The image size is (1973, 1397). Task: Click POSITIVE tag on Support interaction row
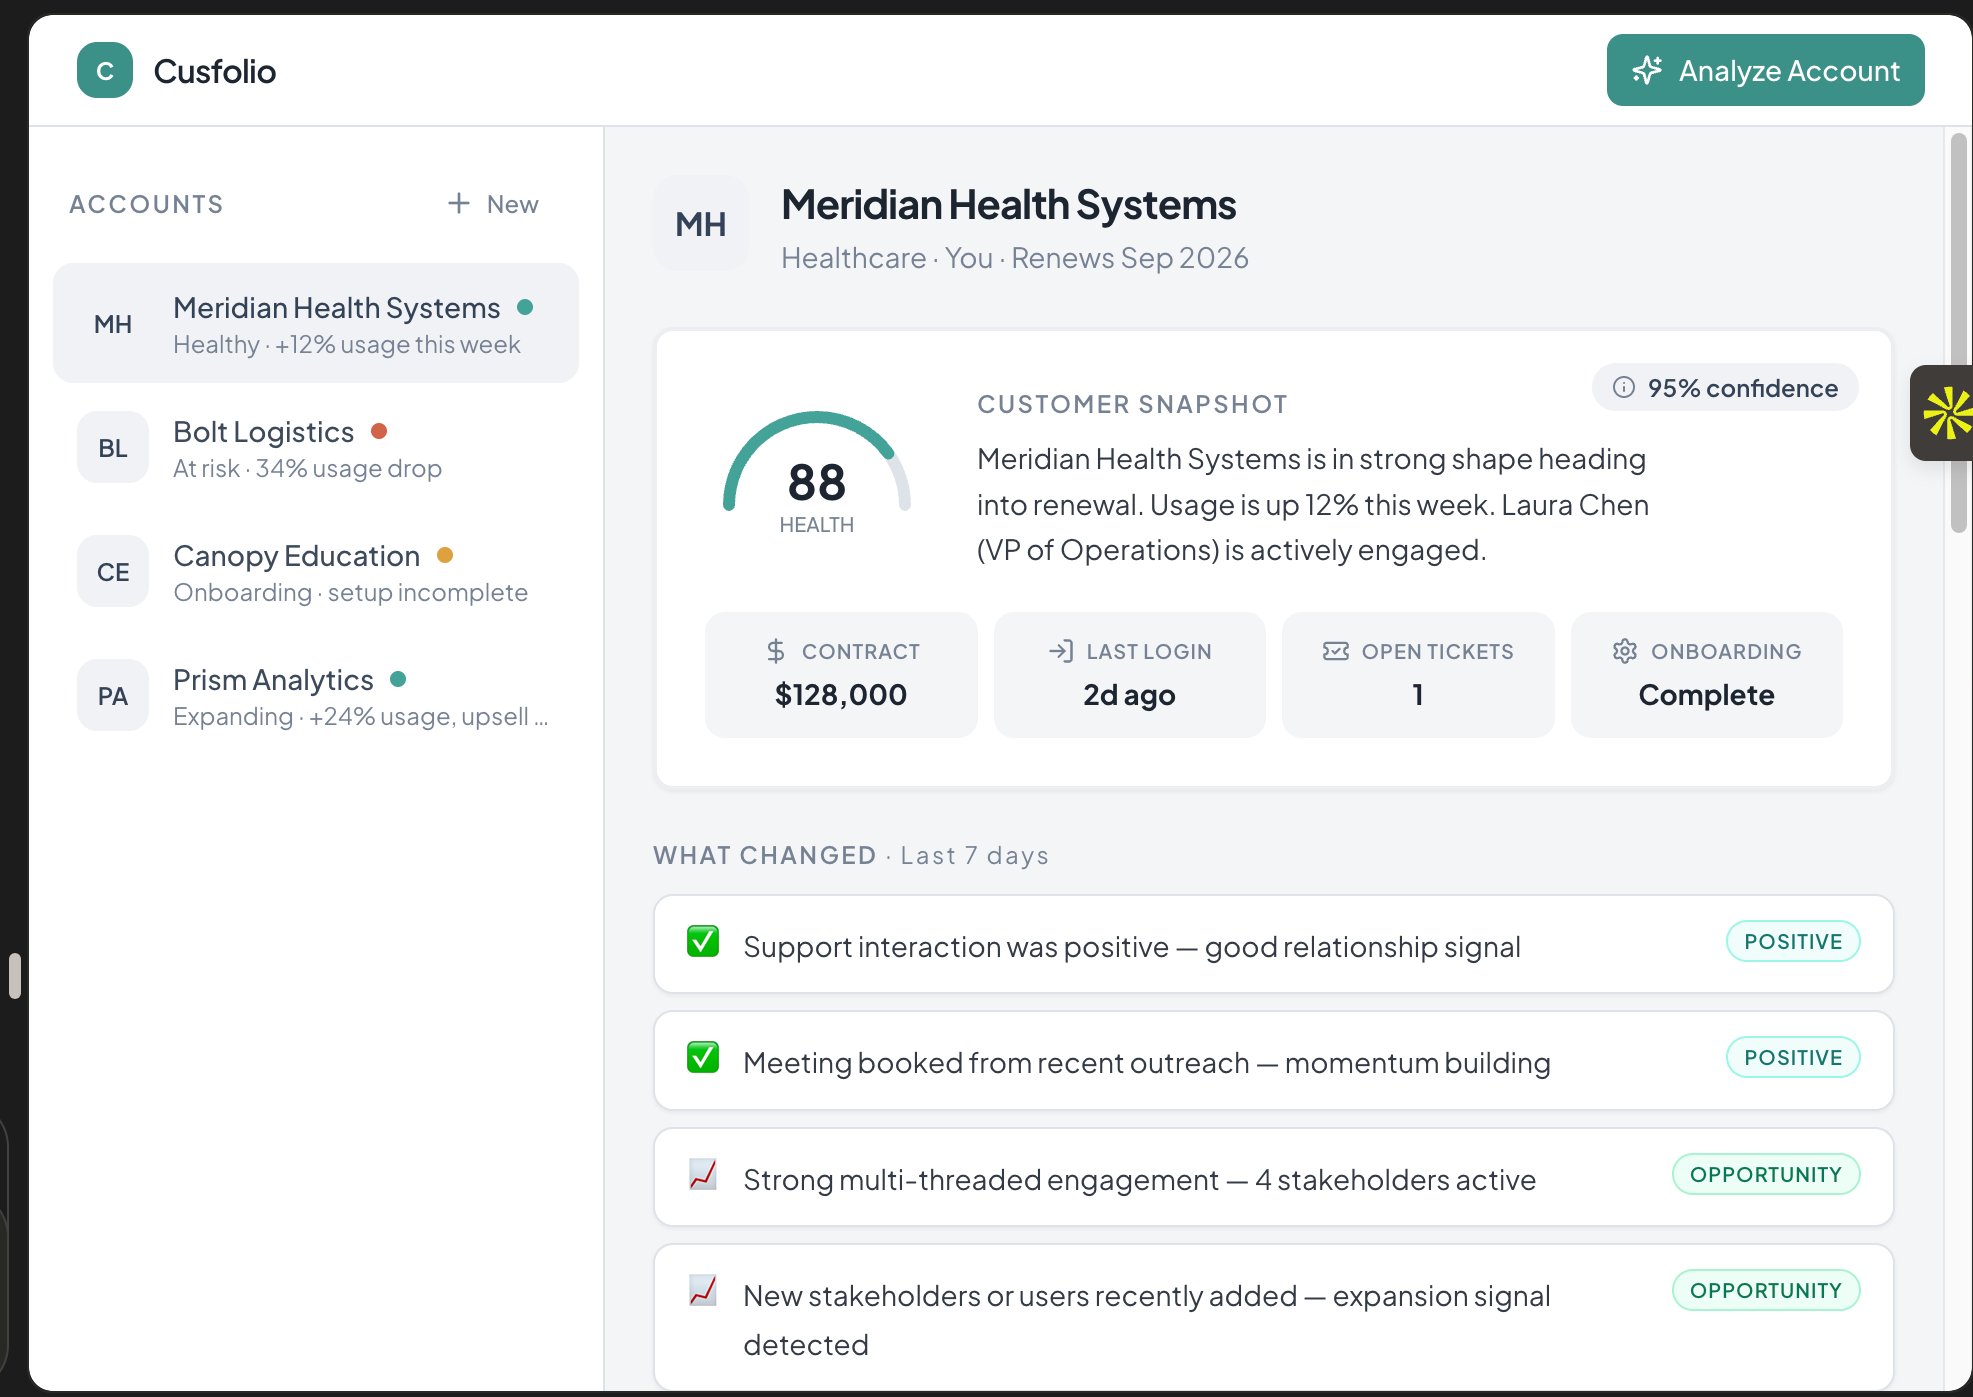click(x=1793, y=942)
